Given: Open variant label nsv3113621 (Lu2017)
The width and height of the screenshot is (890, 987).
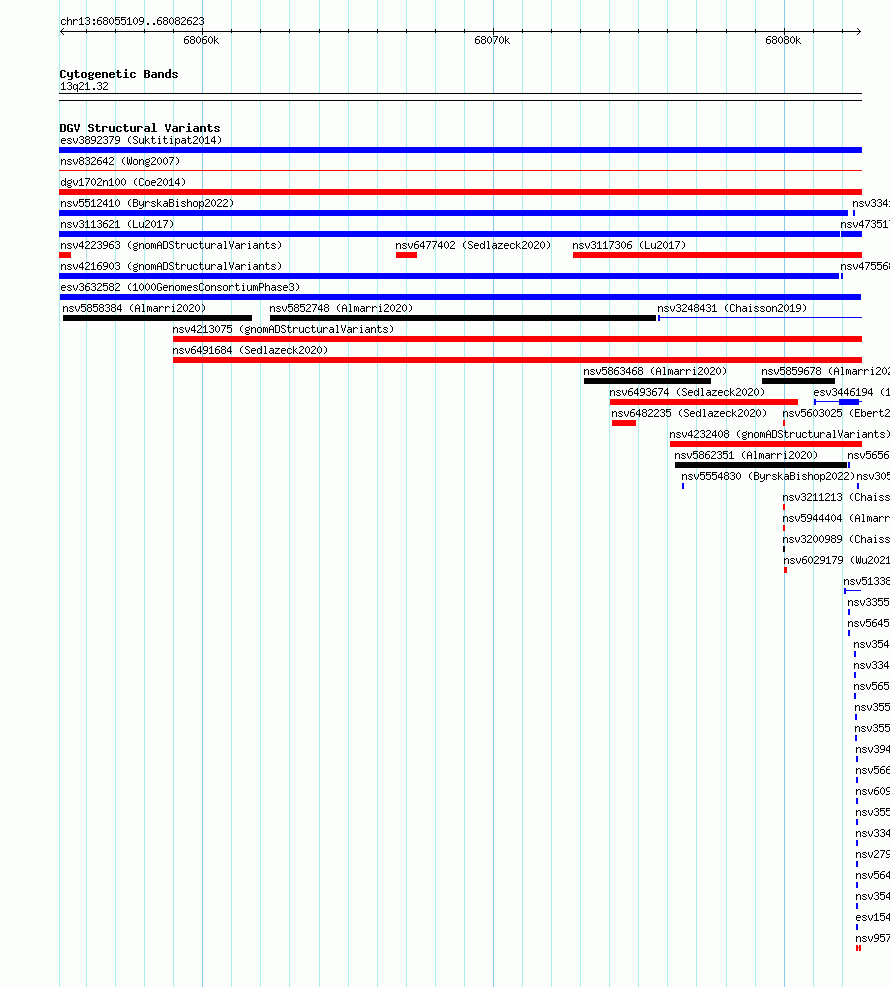Looking at the screenshot, I should 117,224.
